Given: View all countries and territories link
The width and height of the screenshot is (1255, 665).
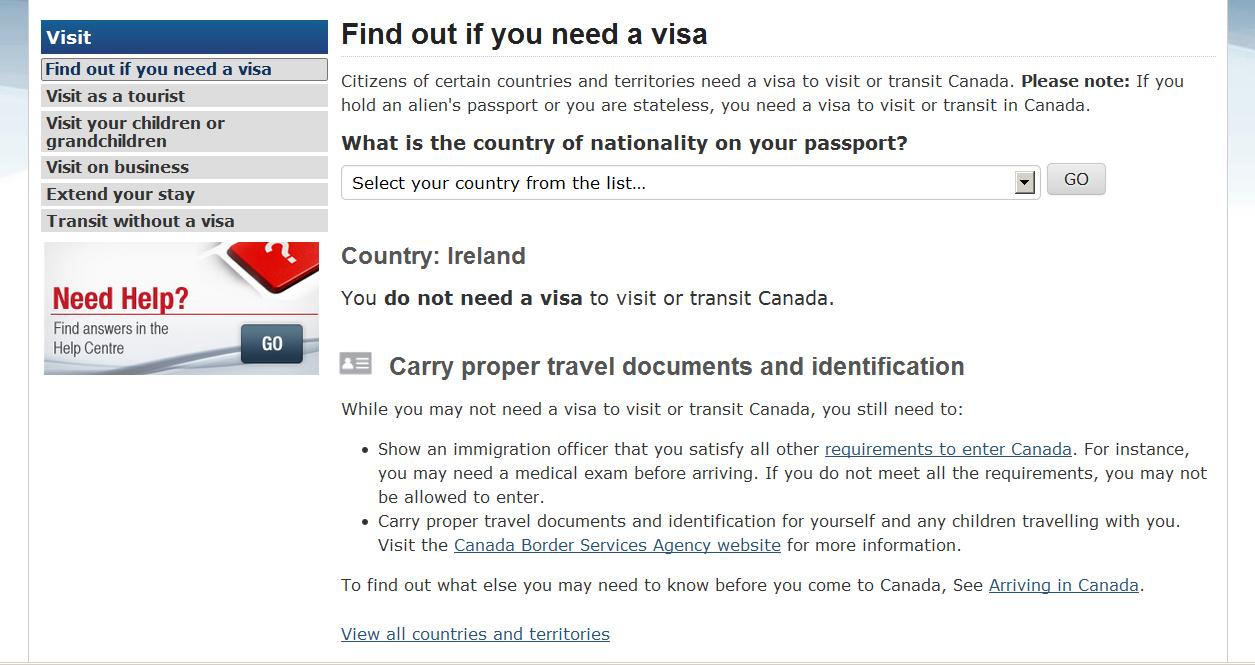Looking at the screenshot, I should [x=475, y=634].
